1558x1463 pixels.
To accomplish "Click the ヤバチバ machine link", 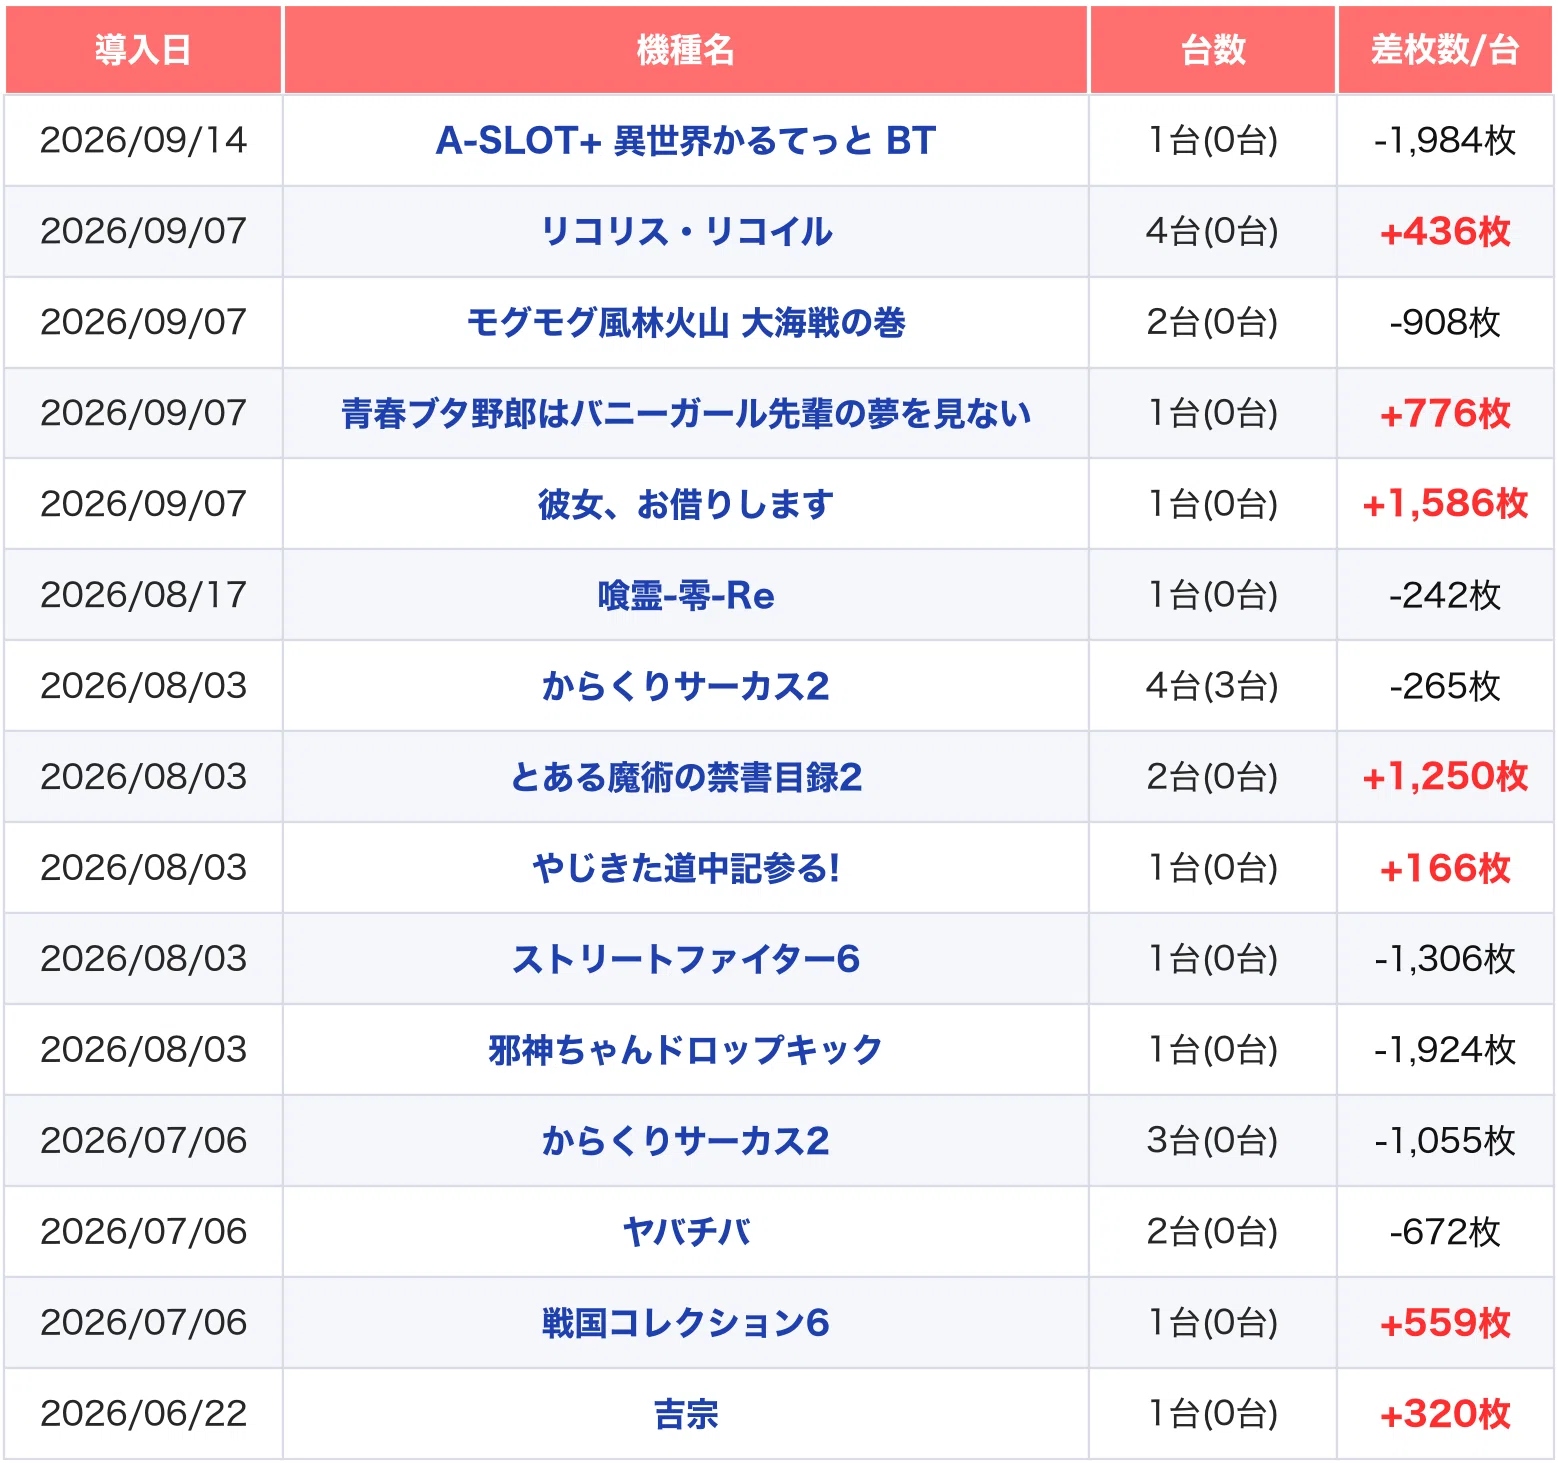I will (x=686, y=1233).
